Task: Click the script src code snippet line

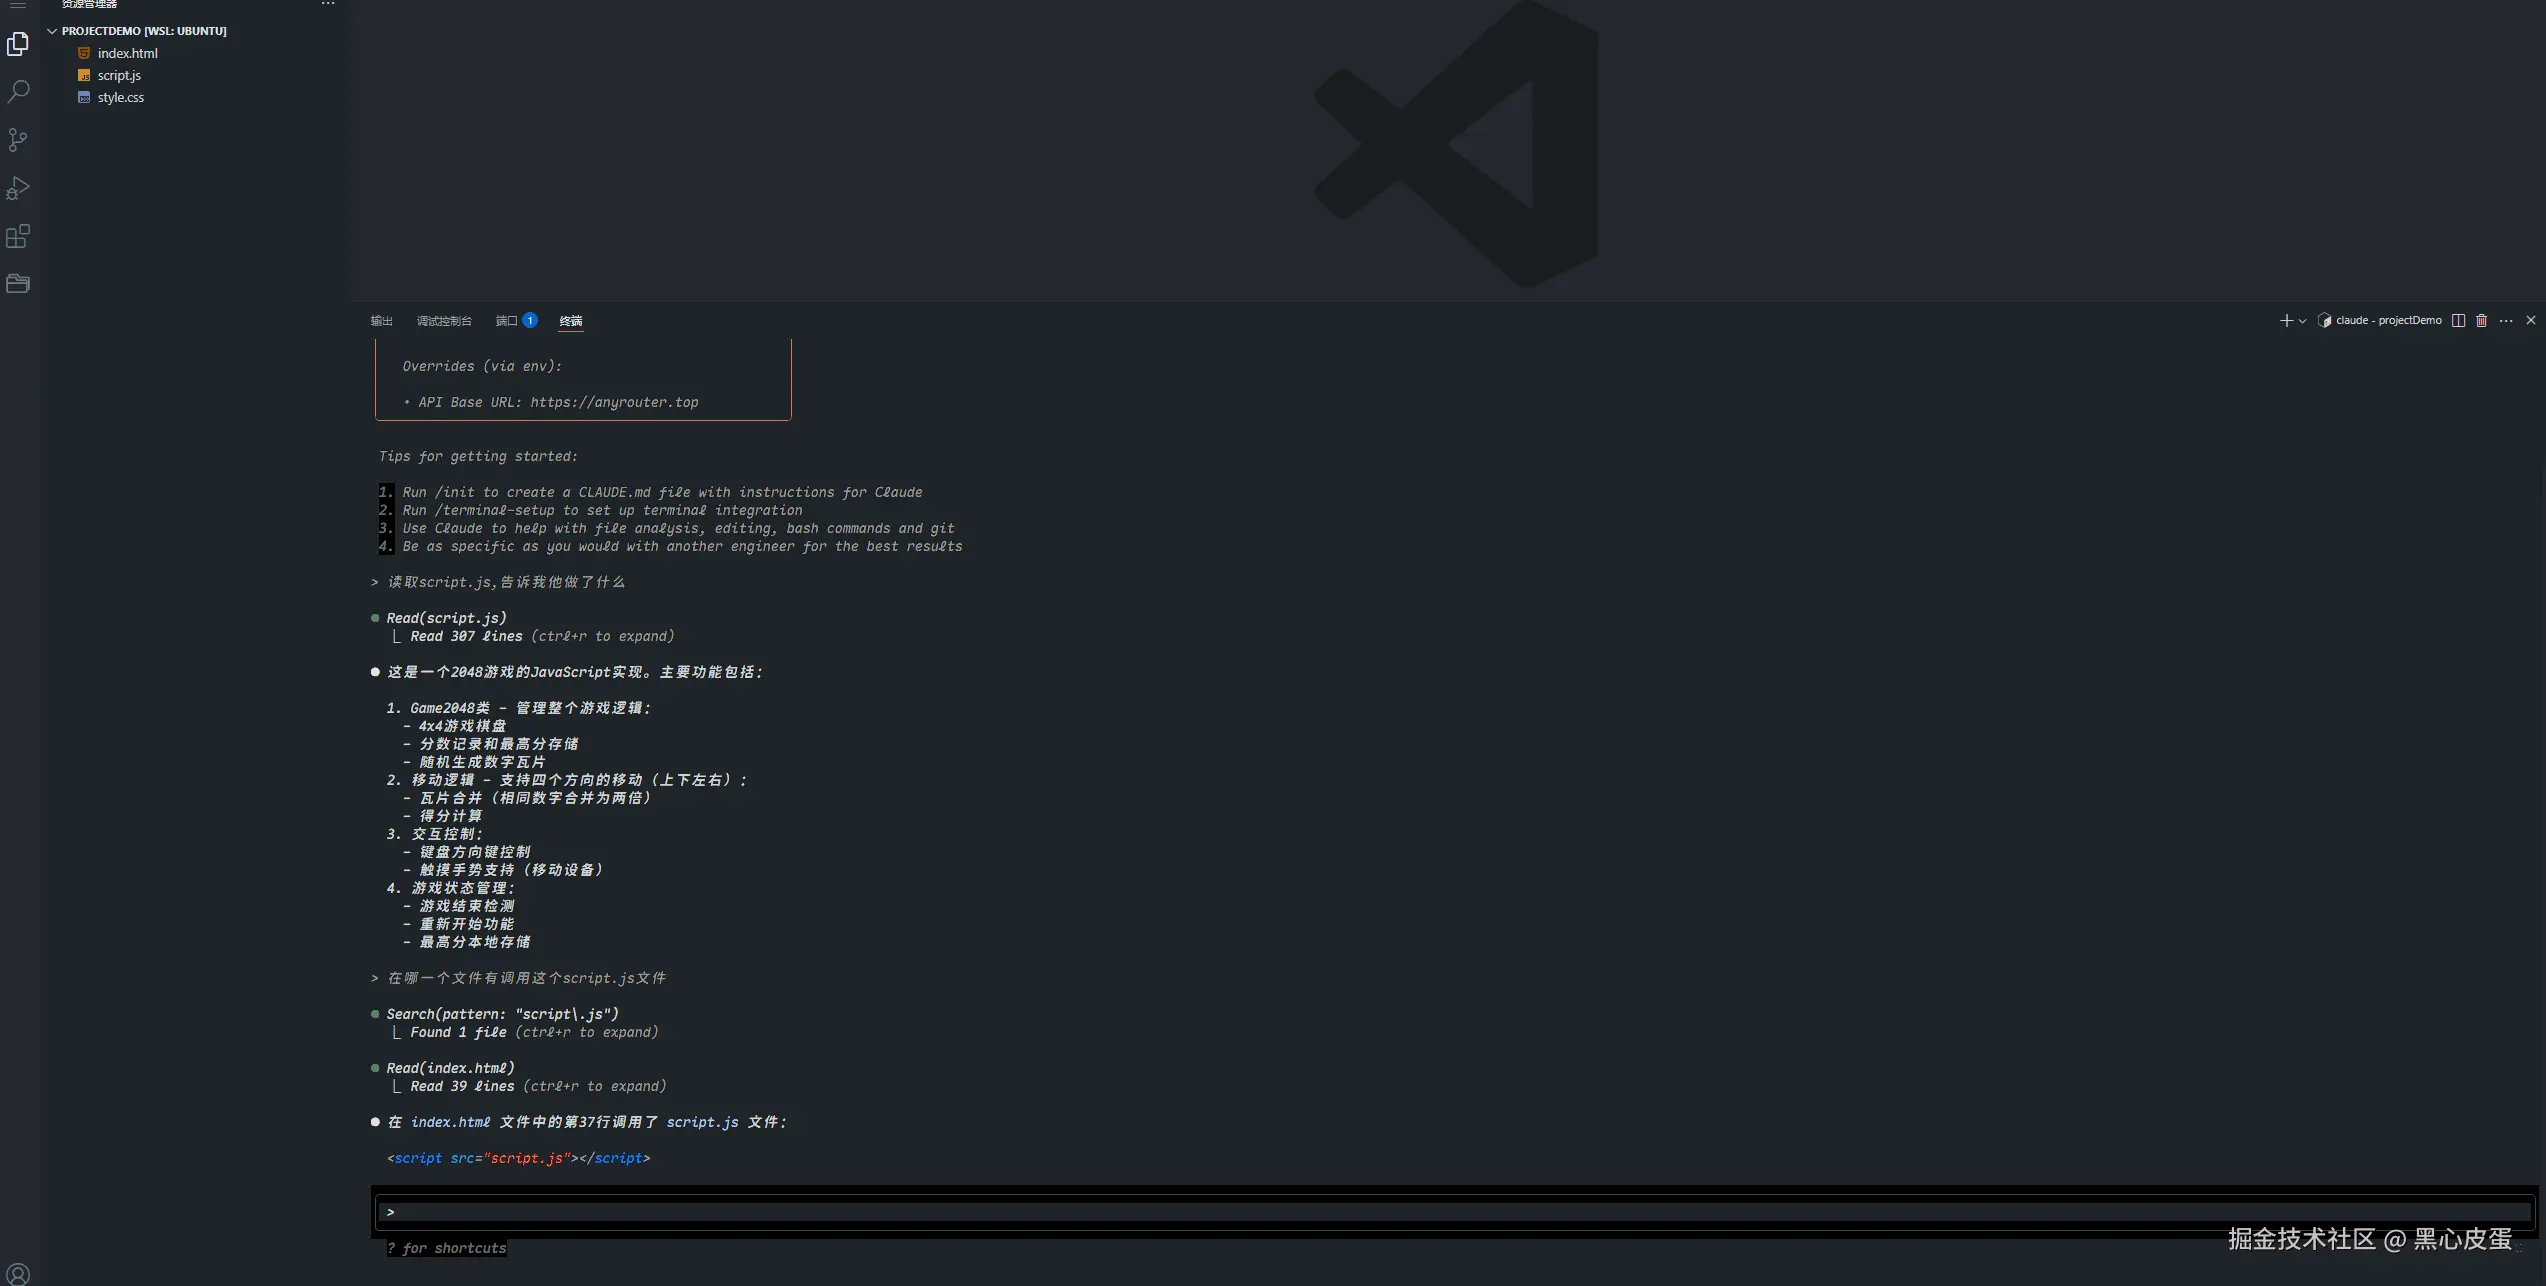Action: pyautogui.click(x=518, y=1158)
